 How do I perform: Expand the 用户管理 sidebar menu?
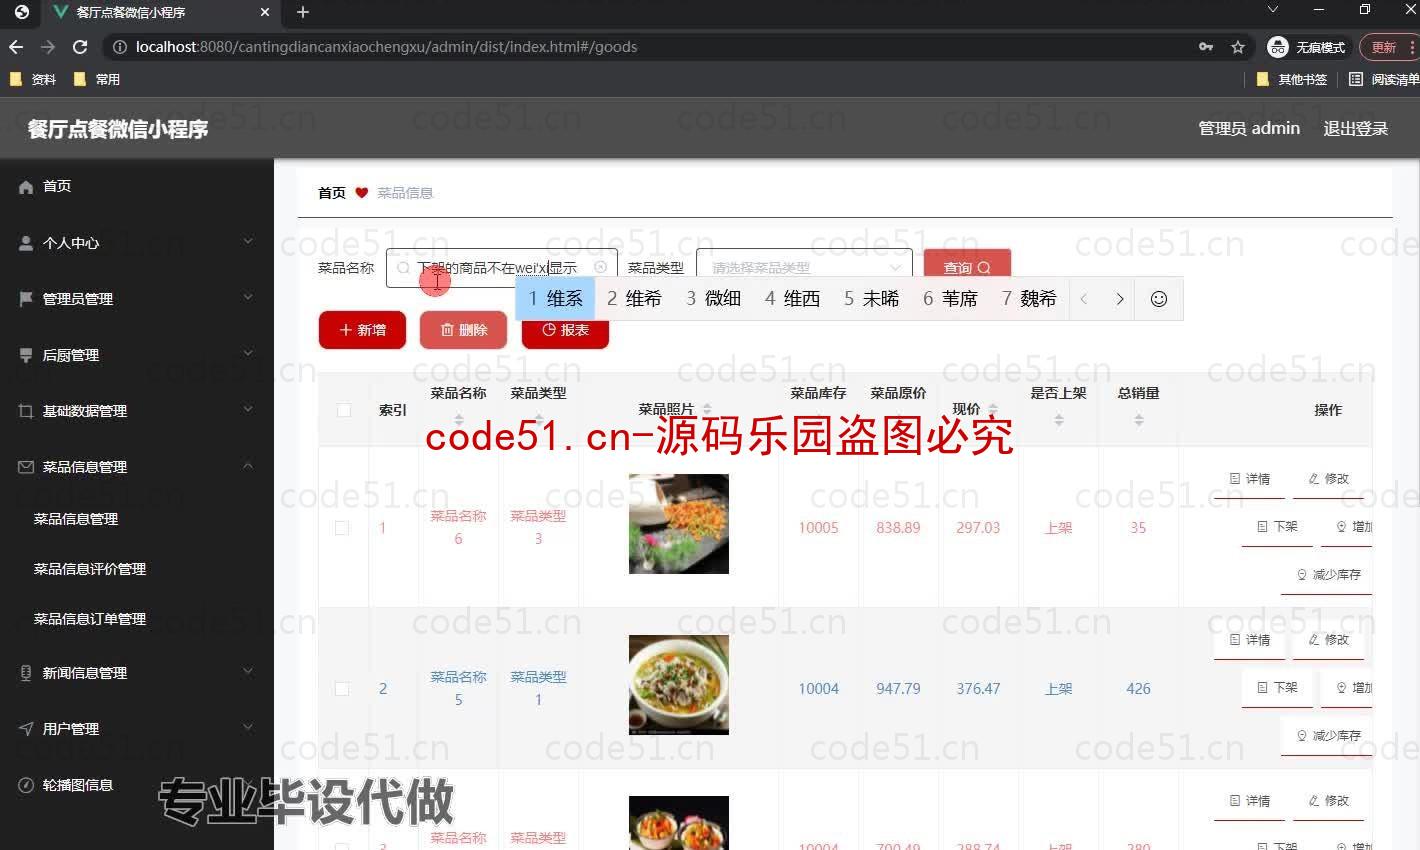[x=137, y=729]
